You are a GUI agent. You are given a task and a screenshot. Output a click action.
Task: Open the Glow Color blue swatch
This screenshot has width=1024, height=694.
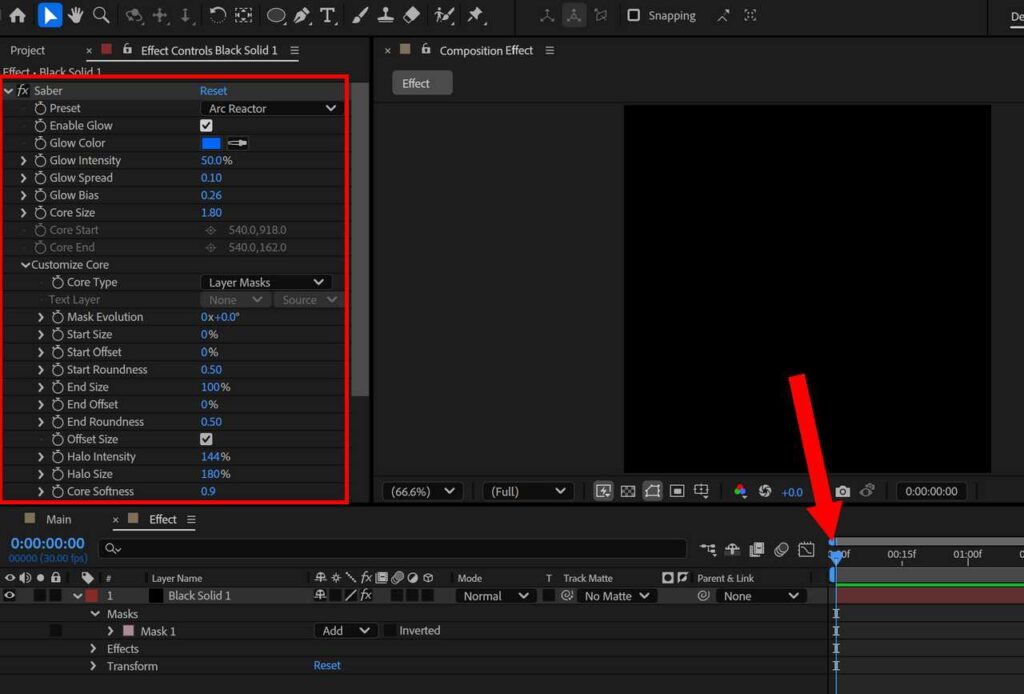tap(211, 143)
